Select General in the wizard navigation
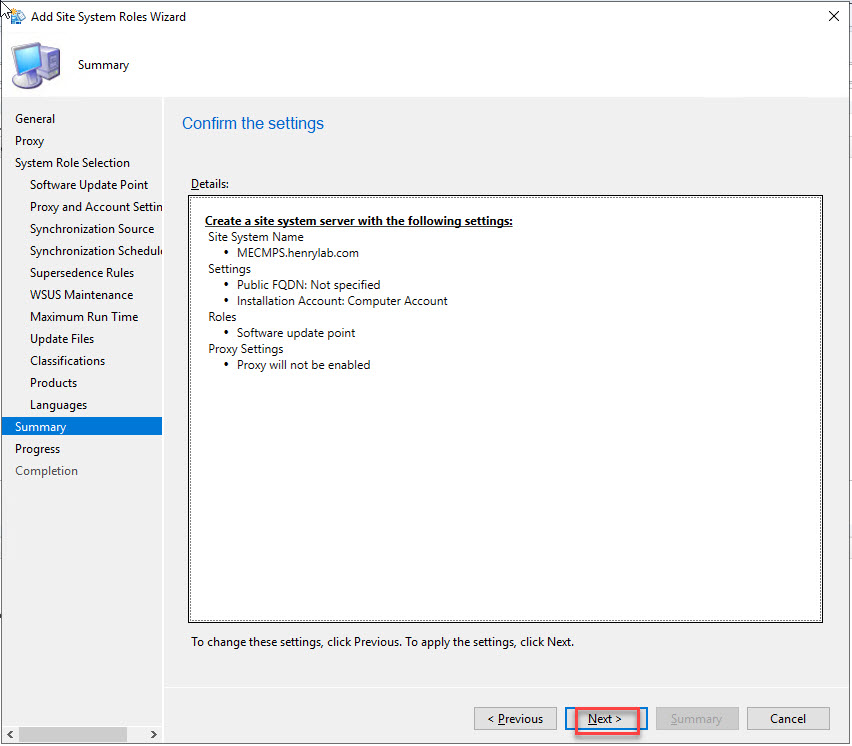This screenshot has width=852, height=746. click(35, 119)
